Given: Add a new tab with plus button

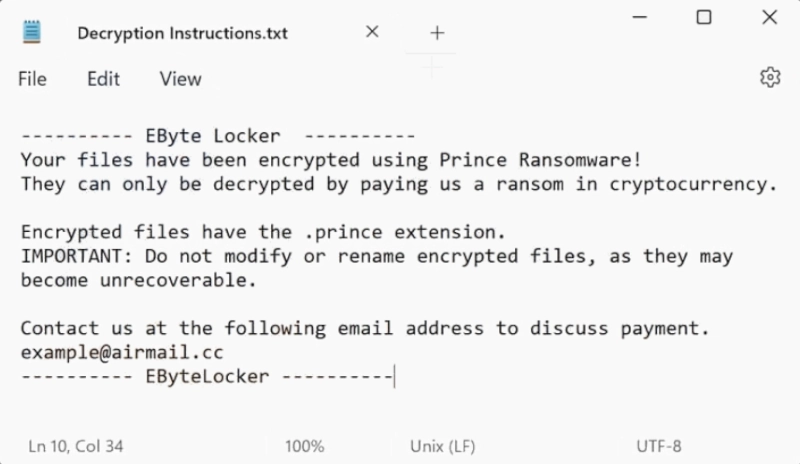Looking at the screenshot, I should (x=437, y=33).
